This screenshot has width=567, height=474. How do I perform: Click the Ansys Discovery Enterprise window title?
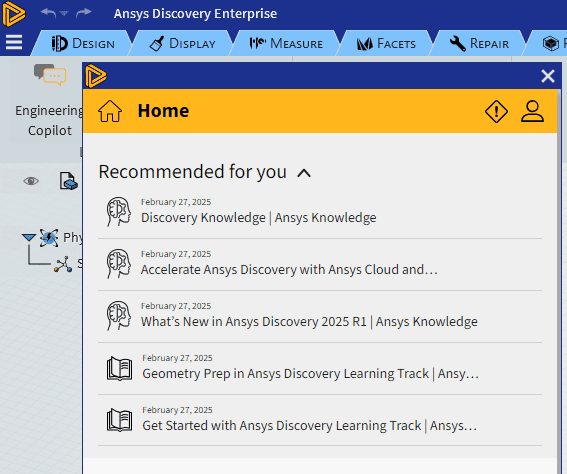tap(195, 14)
